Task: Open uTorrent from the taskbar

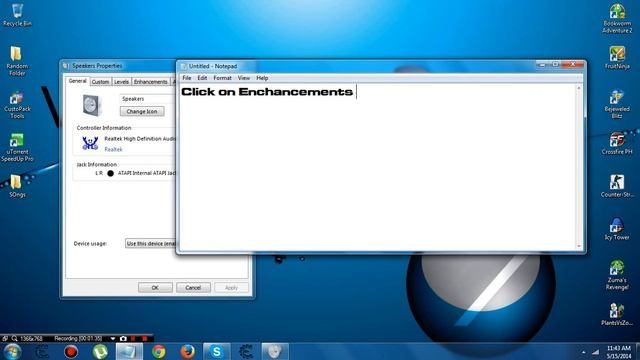Action: tap(100, 351)
